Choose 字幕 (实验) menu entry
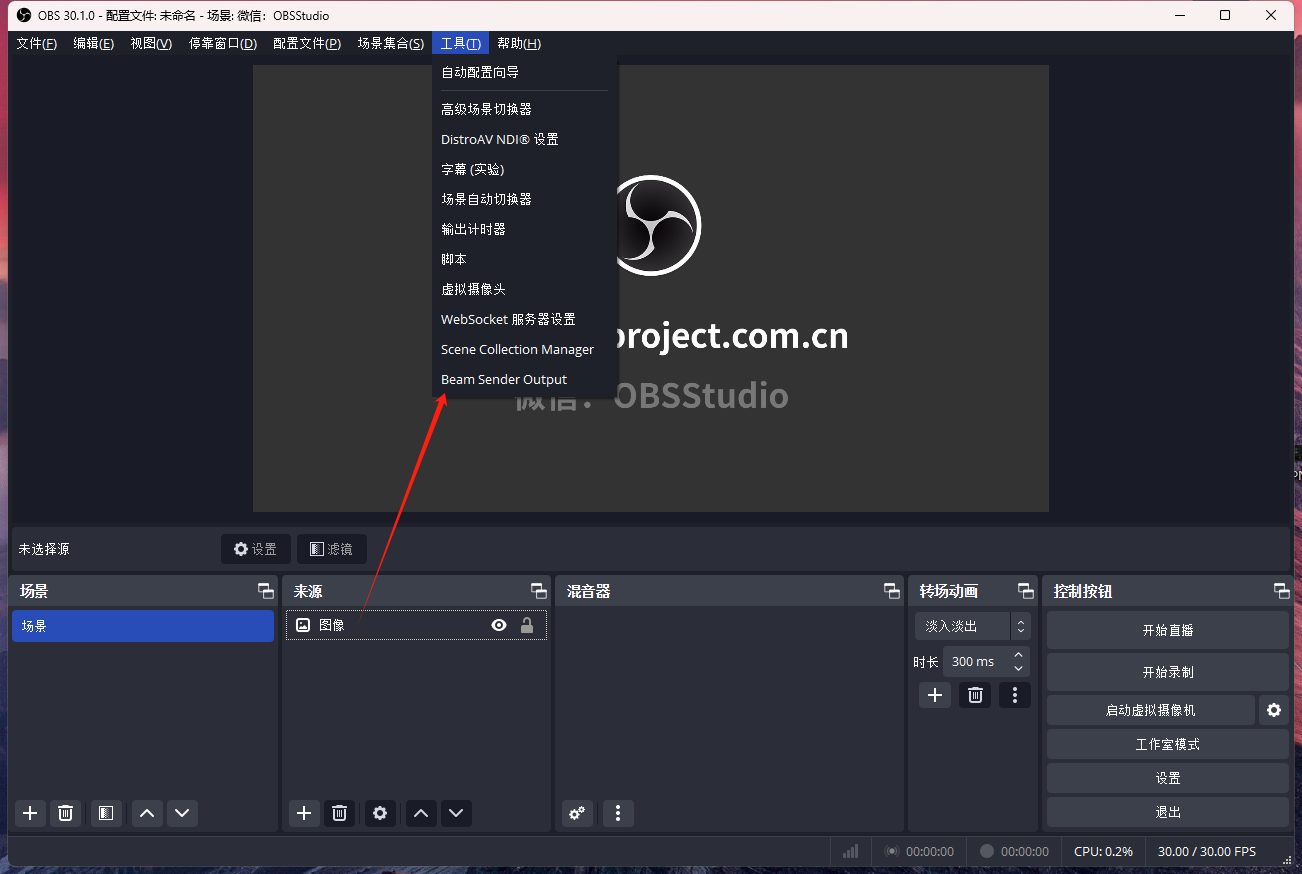 tap(526, 169)
